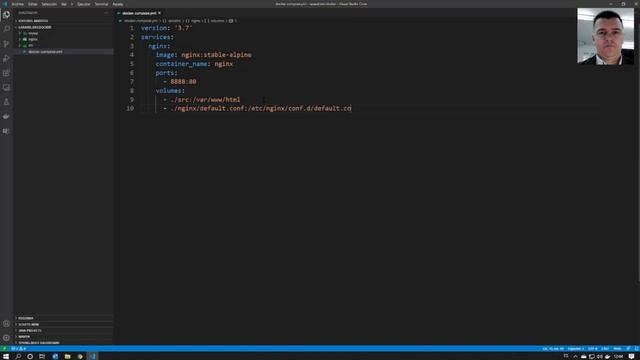This screenshot has height=360, width=640.
Task: Close the docker-compose.yml editor tab
Action: (x=160, y=13)
